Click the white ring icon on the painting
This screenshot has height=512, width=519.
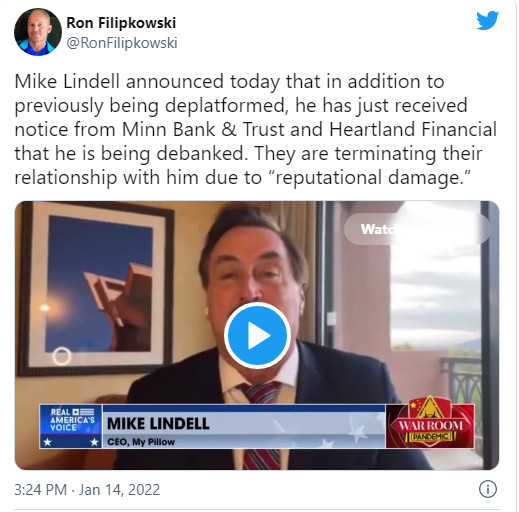pos(62,356)
